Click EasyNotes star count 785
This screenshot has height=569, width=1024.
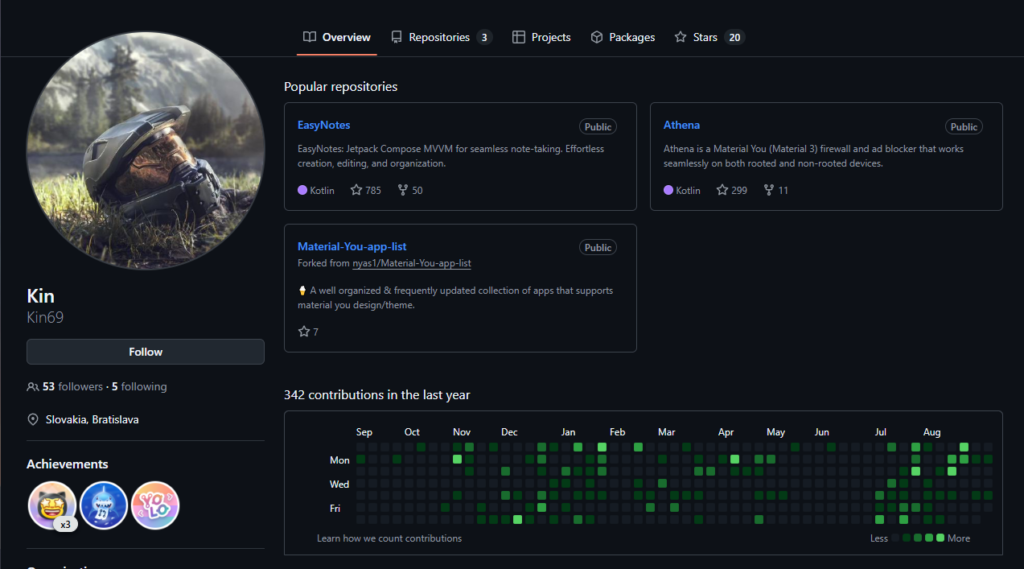pos(366,190)
